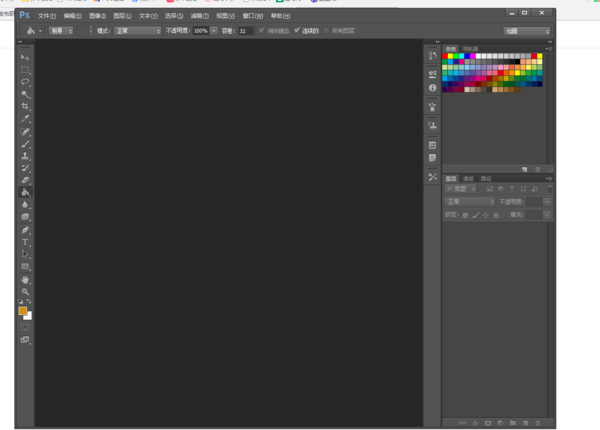Open the fill source dropdown in options bar
Viewport: 600px width, 430px height.
pos(61,31)
